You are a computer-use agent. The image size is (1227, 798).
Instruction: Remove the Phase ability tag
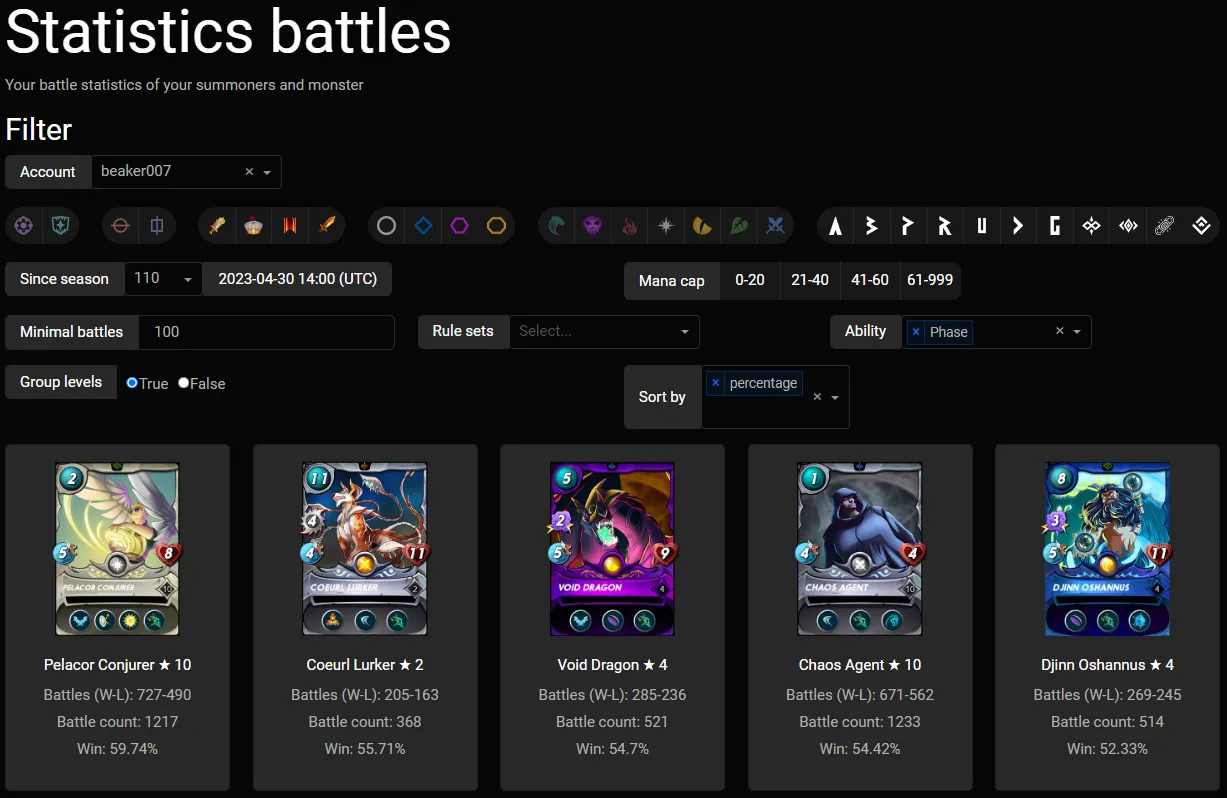tap(916, 332)
